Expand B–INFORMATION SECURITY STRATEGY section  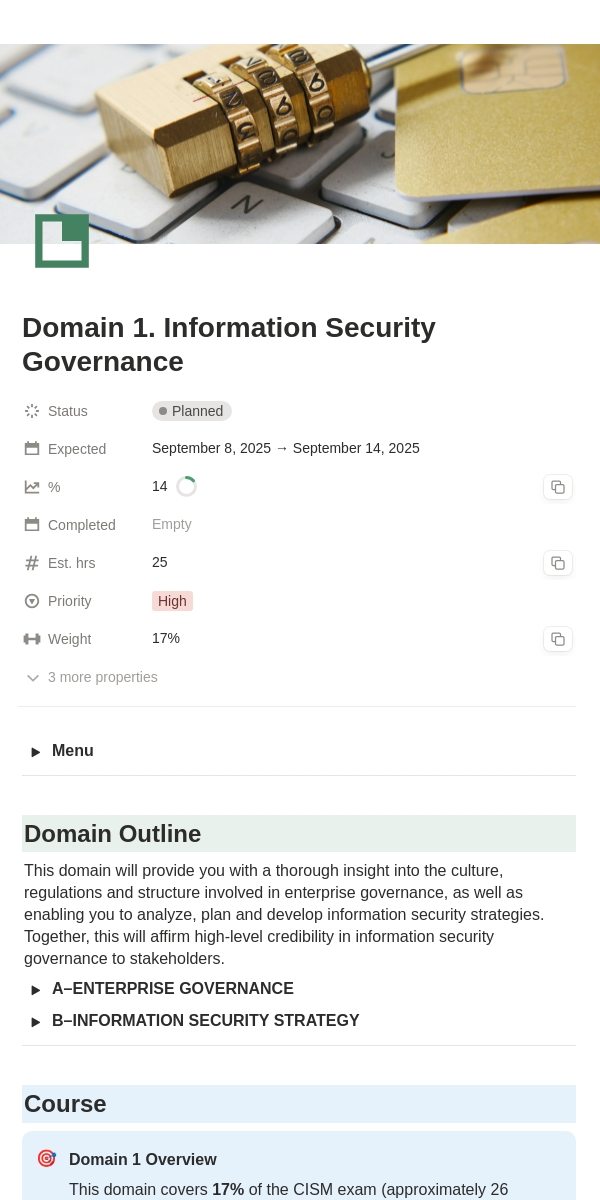36,1022
